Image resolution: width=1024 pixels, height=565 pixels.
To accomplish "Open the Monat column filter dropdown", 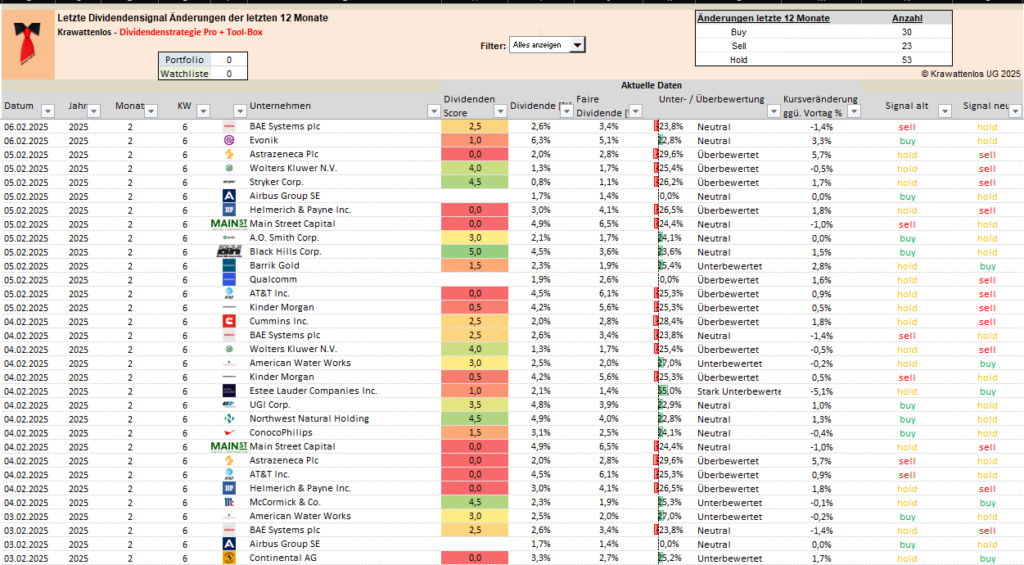I will (x=151, y=111).
